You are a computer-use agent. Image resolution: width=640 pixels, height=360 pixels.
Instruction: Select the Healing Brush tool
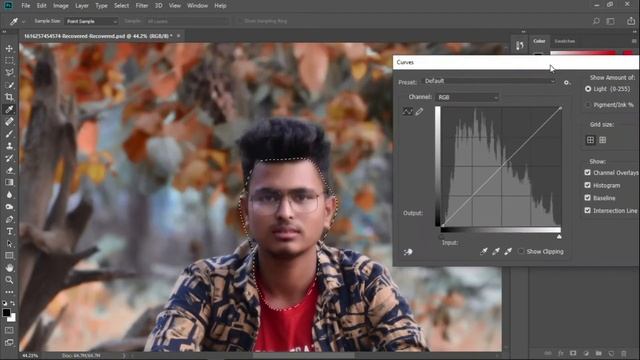(x=9, y=122)
